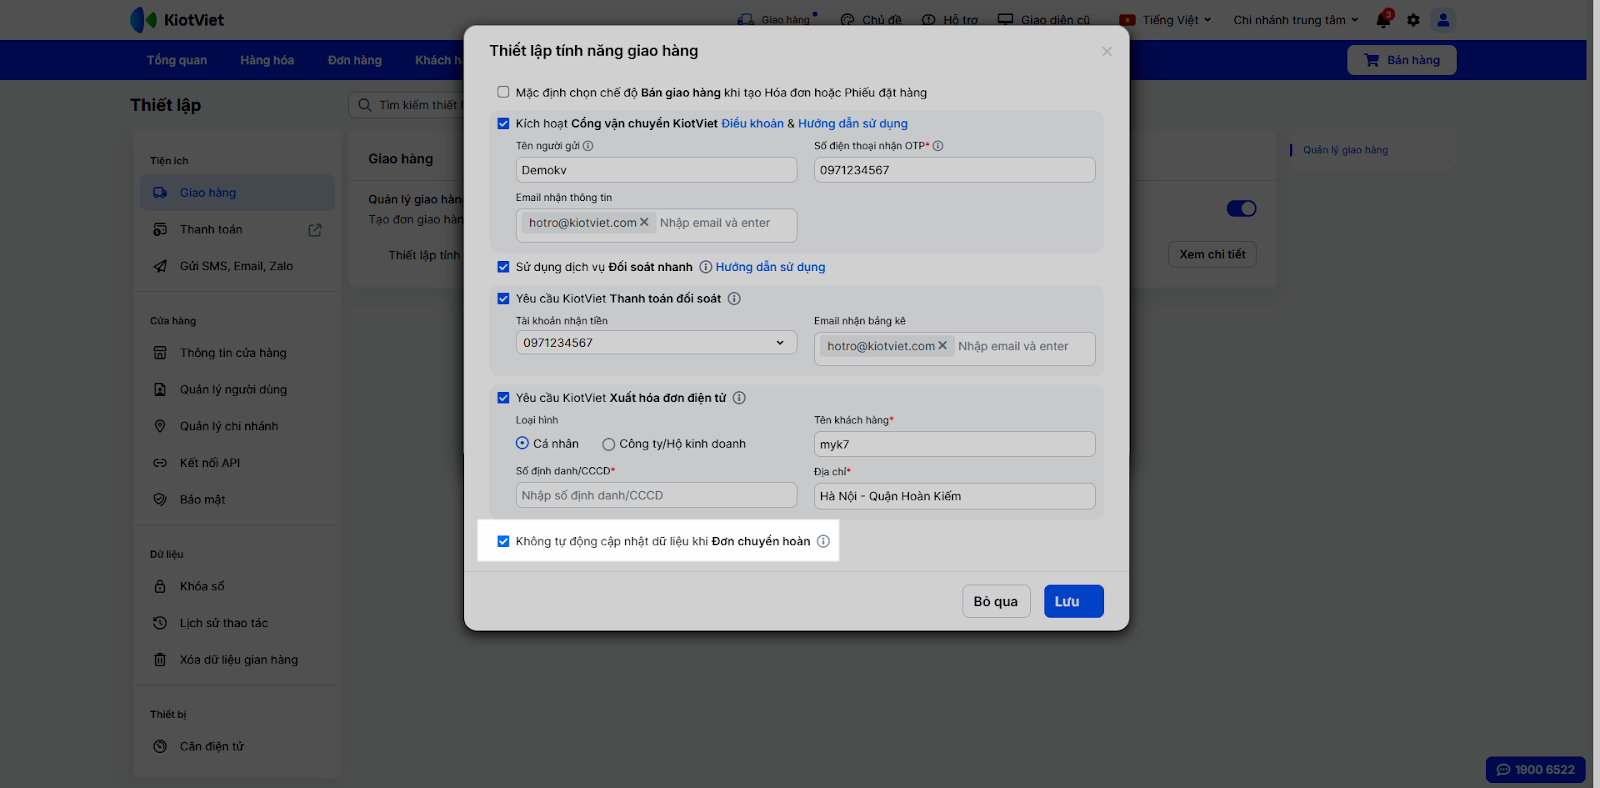Screen dimensions: 1600x788
Task: Click the Lưu button
Action: (x=1074, y=601)
